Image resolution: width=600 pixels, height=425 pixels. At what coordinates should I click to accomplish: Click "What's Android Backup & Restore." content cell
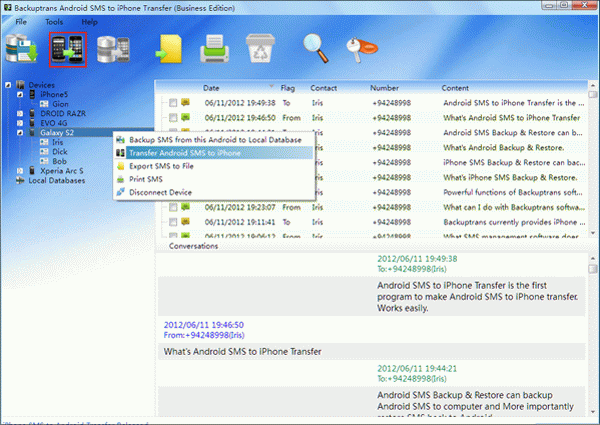504,148
